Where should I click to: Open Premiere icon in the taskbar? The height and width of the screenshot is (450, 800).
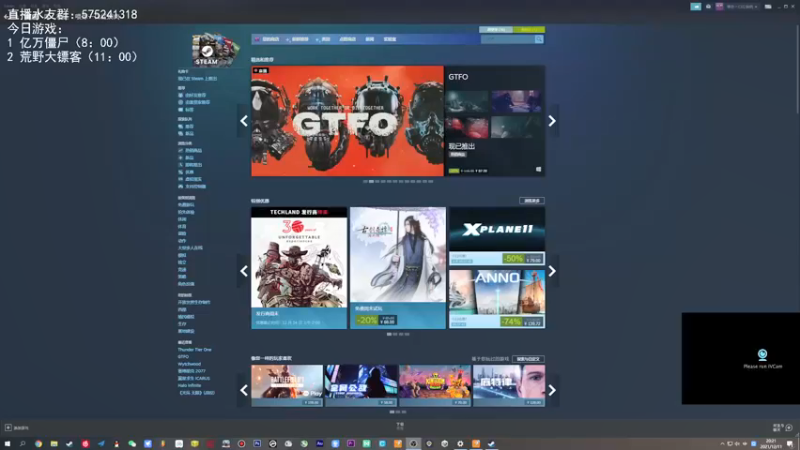coord(351,444)
